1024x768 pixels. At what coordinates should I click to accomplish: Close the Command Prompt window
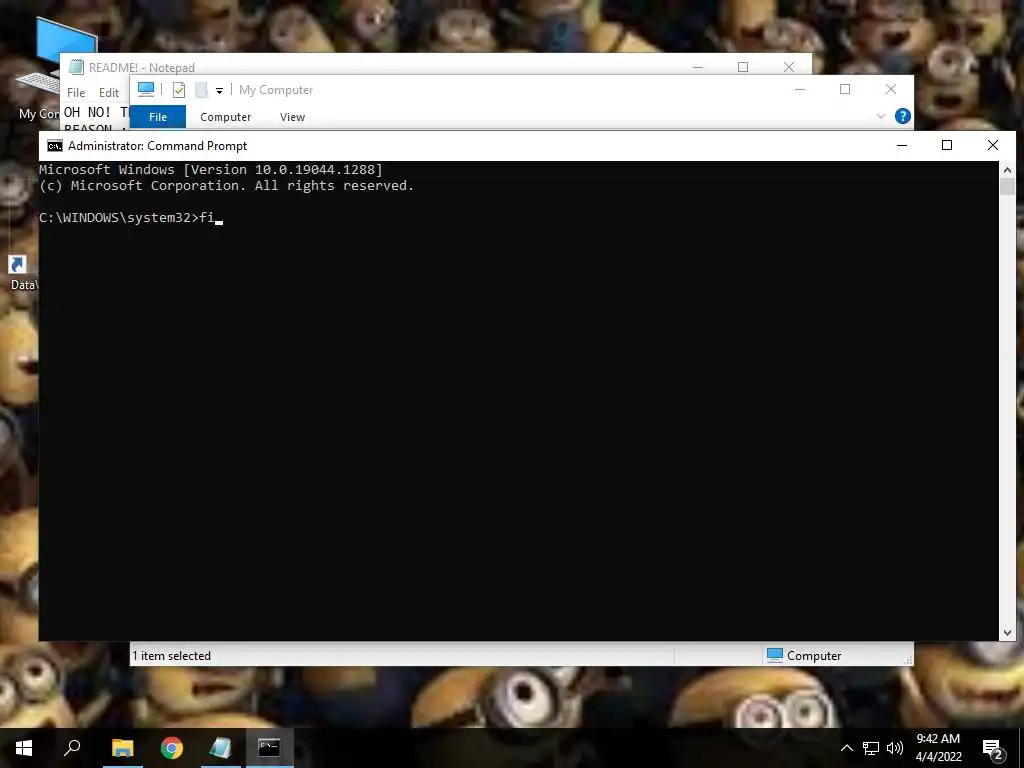(x=993, y=145)
